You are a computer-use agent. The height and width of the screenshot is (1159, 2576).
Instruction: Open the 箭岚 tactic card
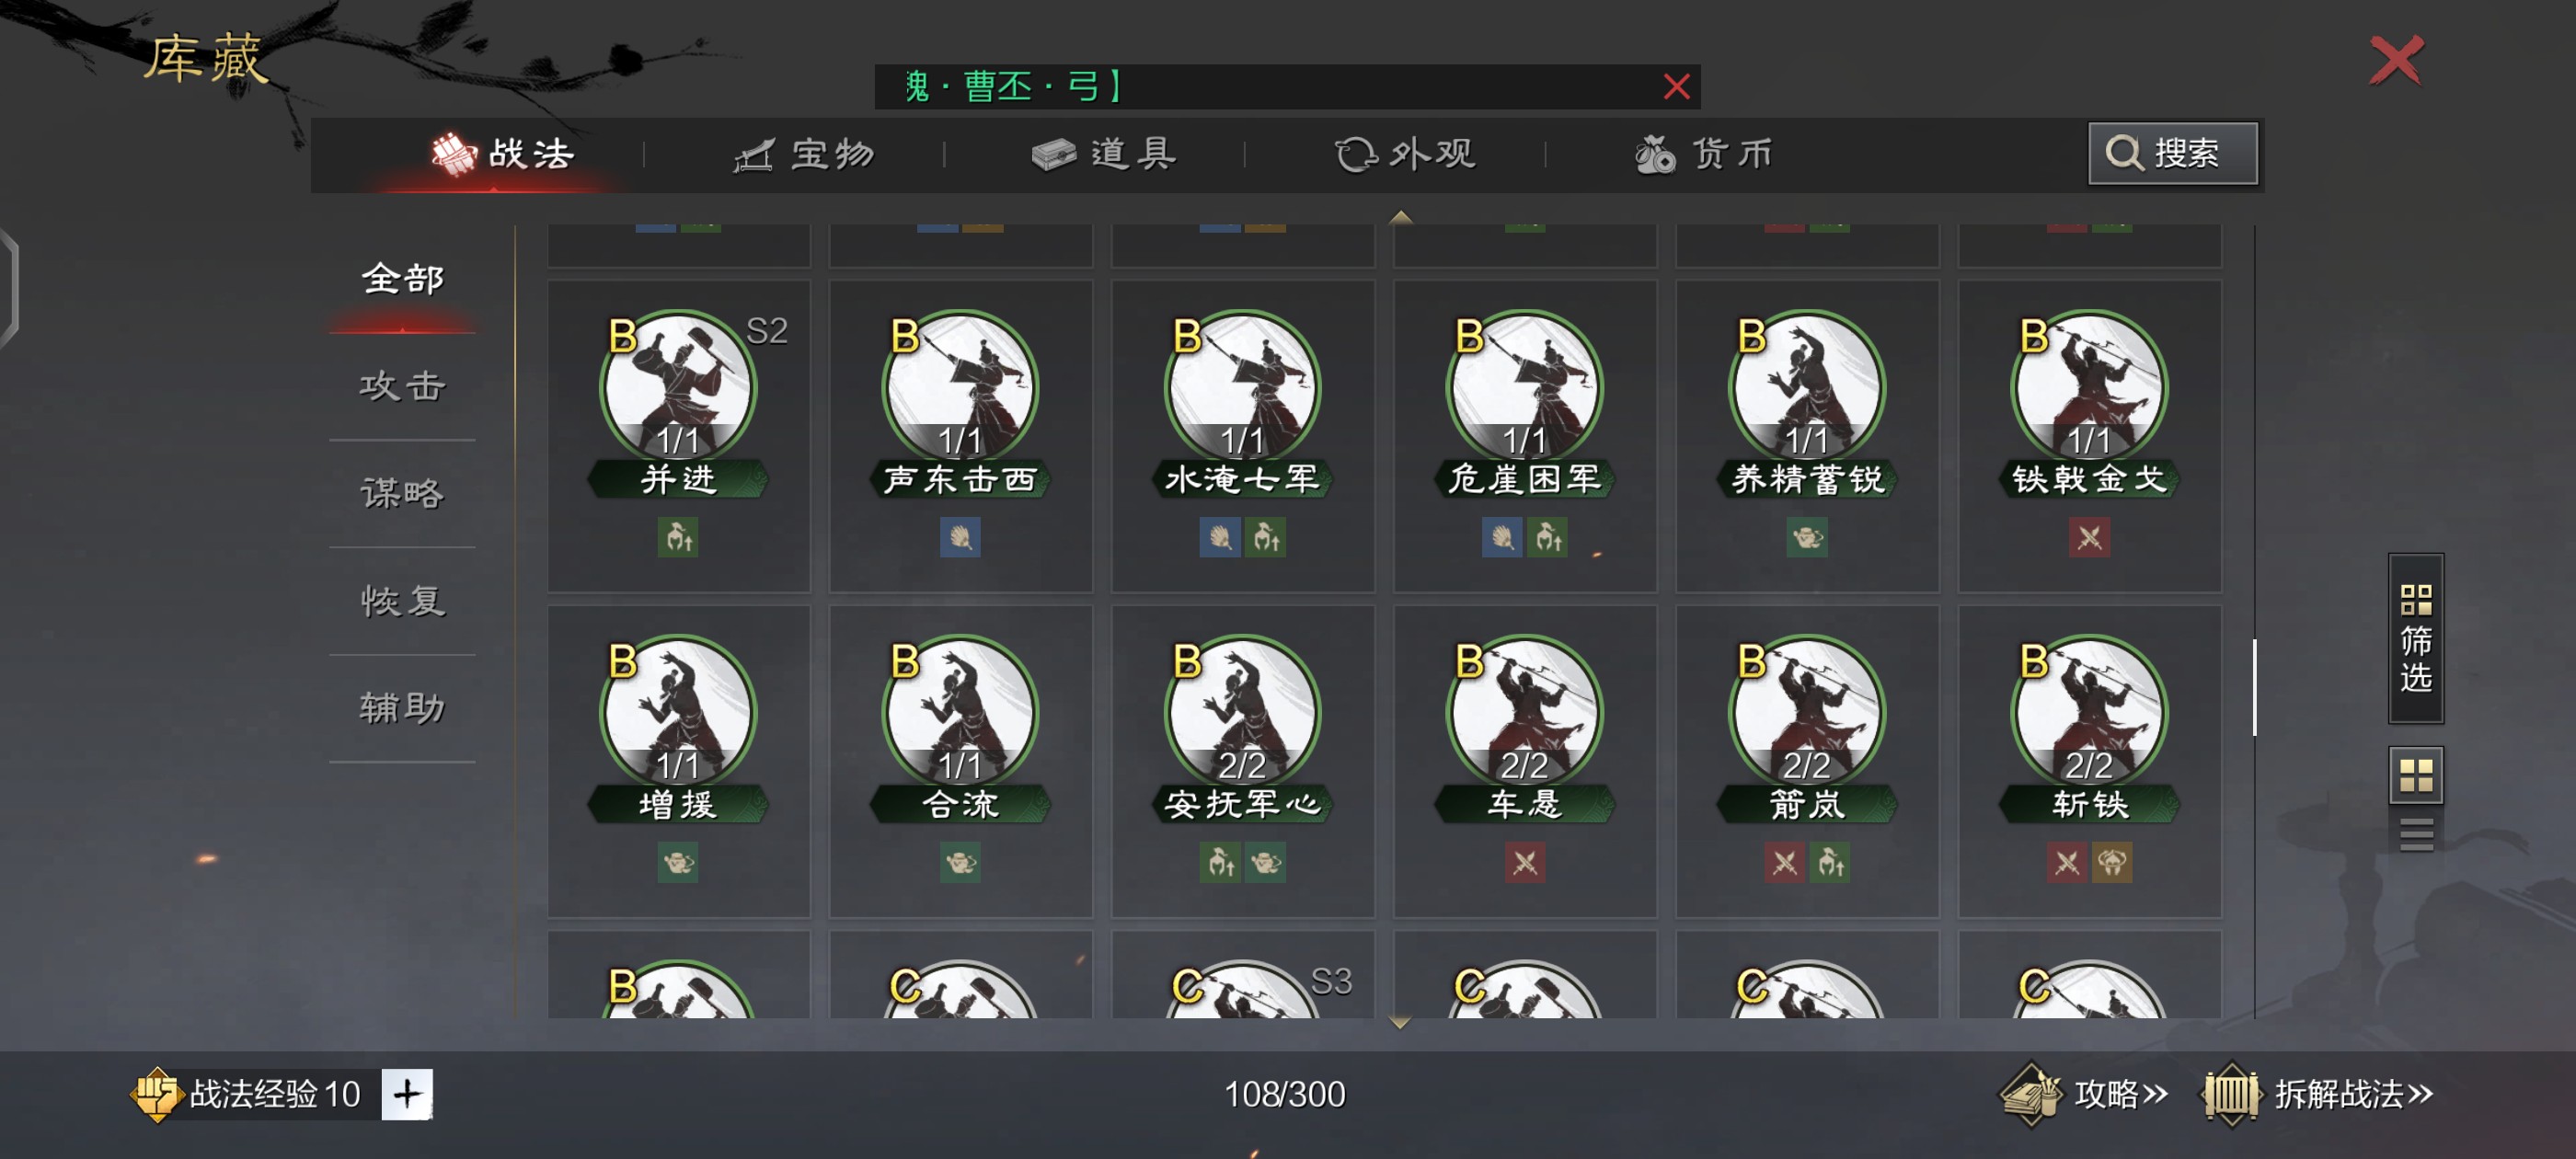coord(1807,761)
